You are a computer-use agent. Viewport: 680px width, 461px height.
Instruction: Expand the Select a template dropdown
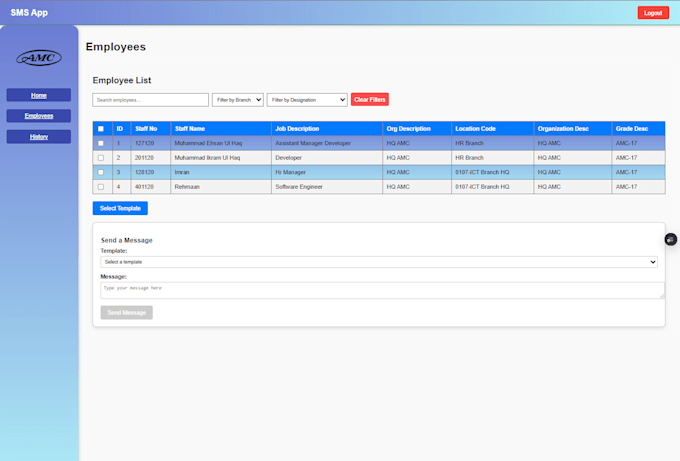point(379,262)
